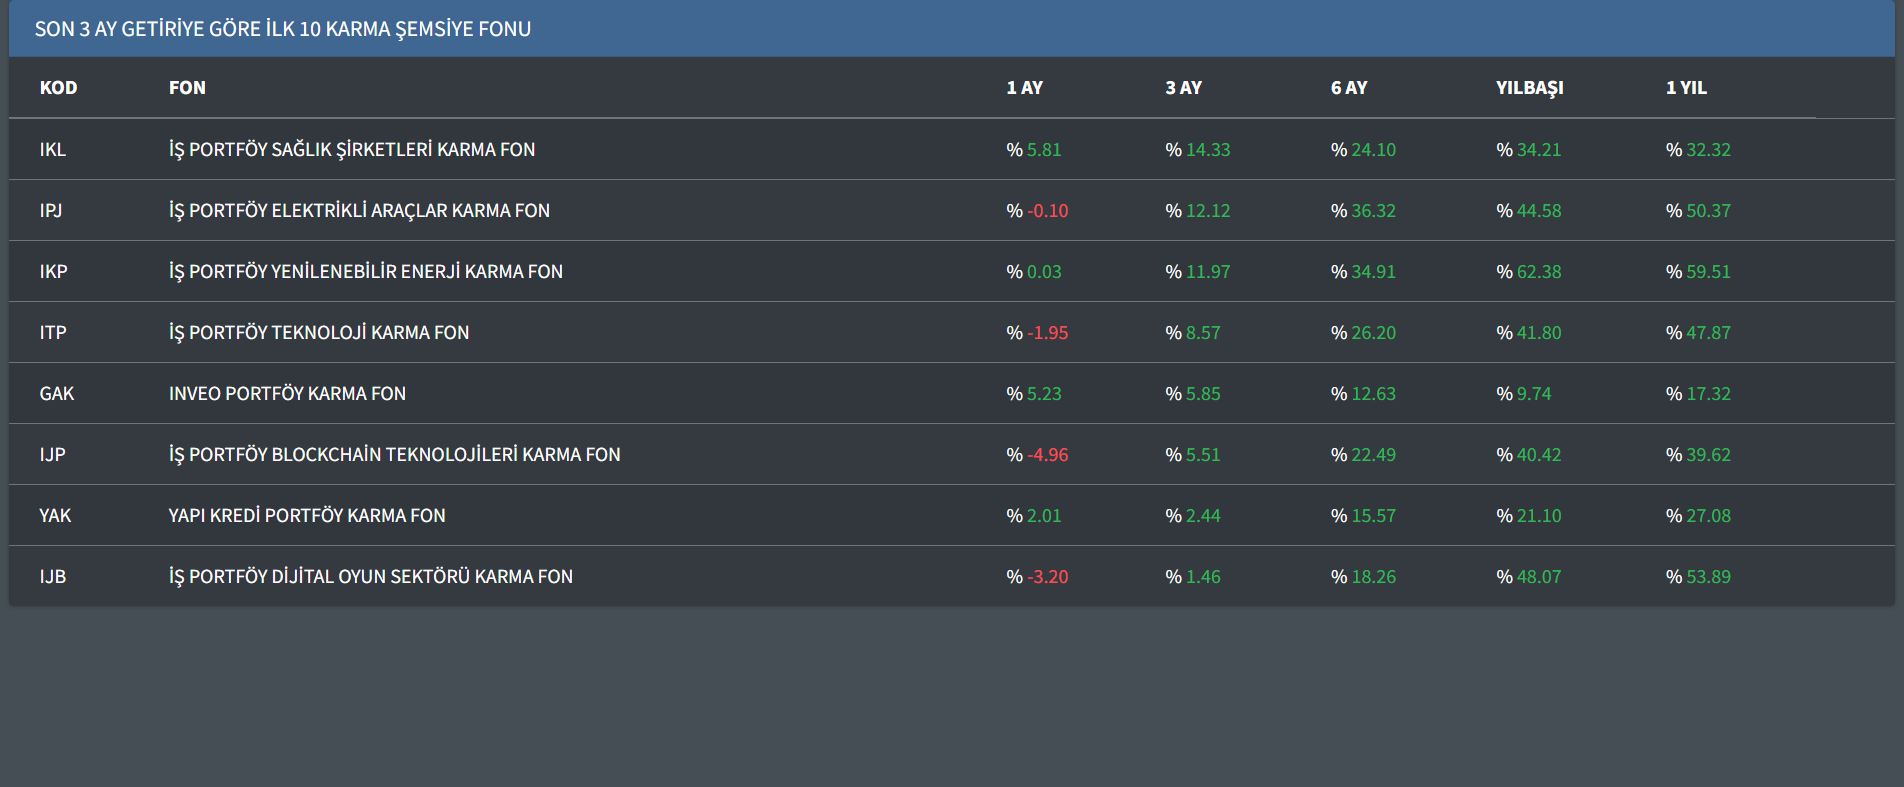Select İŞ PORTFÖY YENİLENEBİLİR ENERJİ KARMA FON

click(366, 272)
